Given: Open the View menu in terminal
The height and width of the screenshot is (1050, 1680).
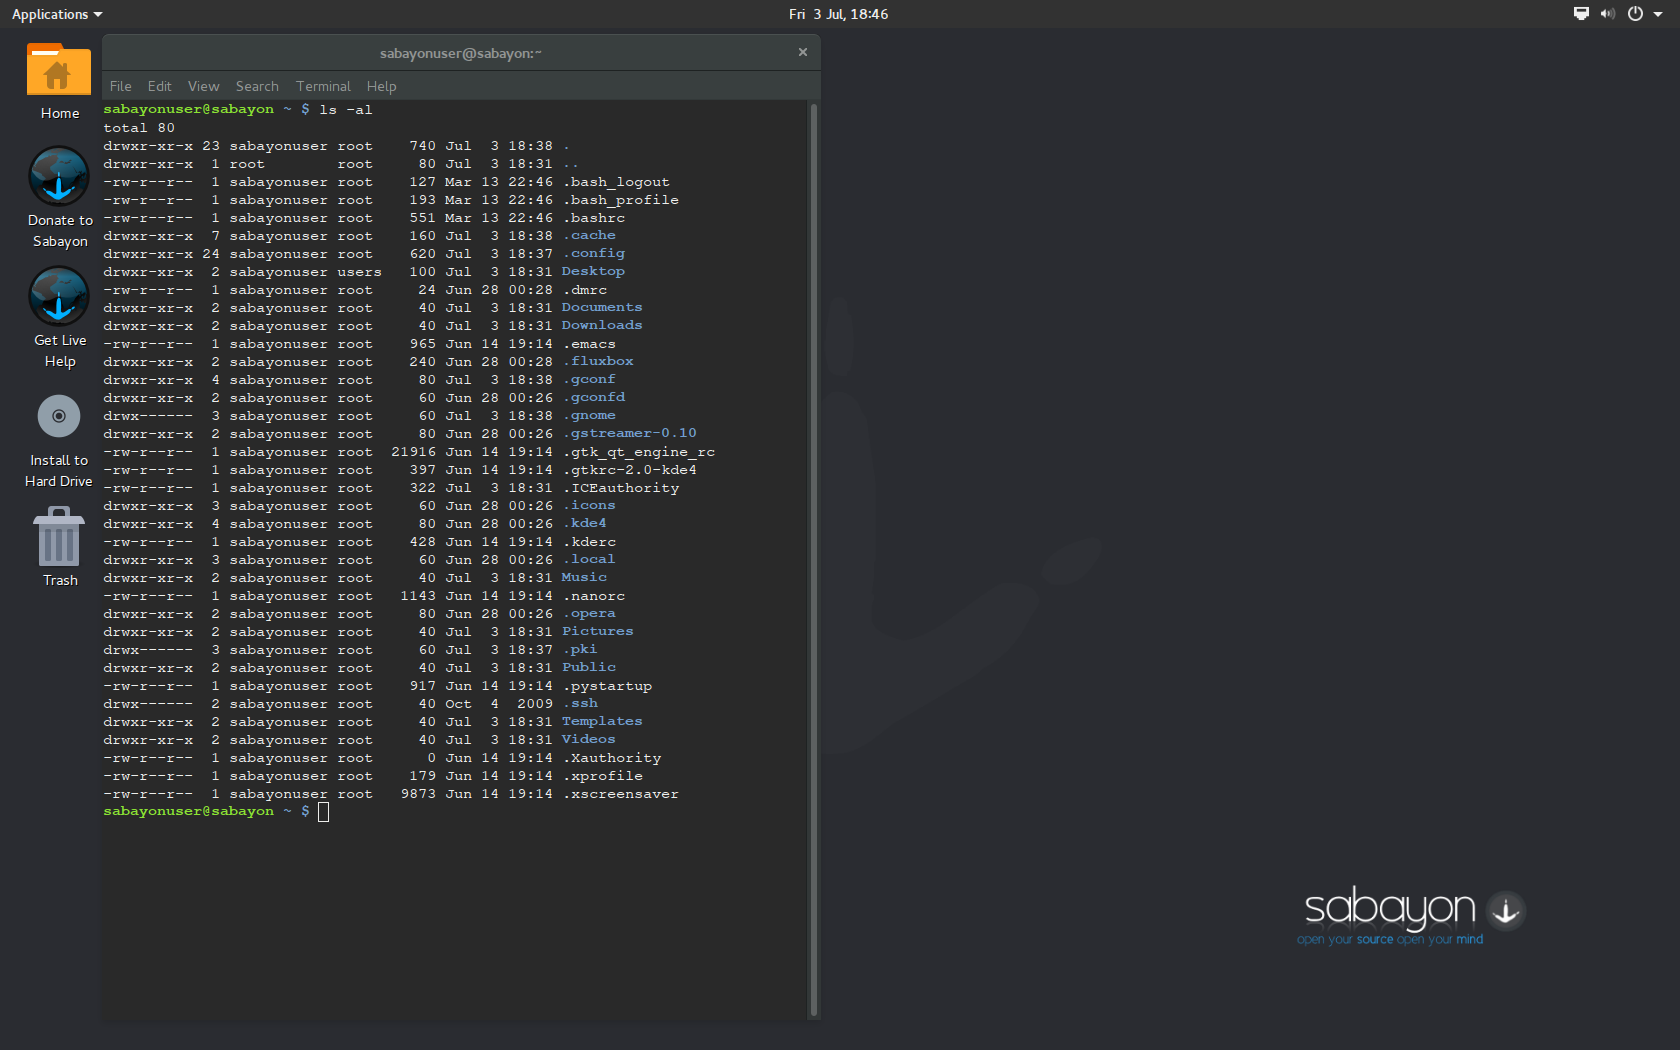Looking at the screenshot, I should click(203, 86).
